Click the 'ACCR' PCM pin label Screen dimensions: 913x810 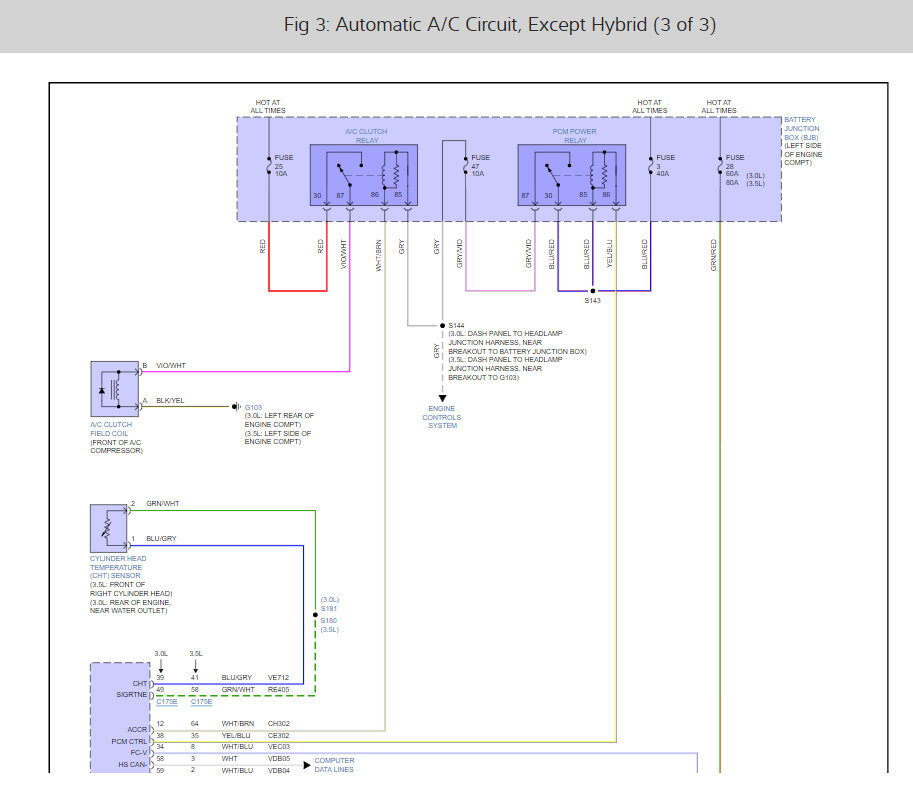click(x=137, y=730)
